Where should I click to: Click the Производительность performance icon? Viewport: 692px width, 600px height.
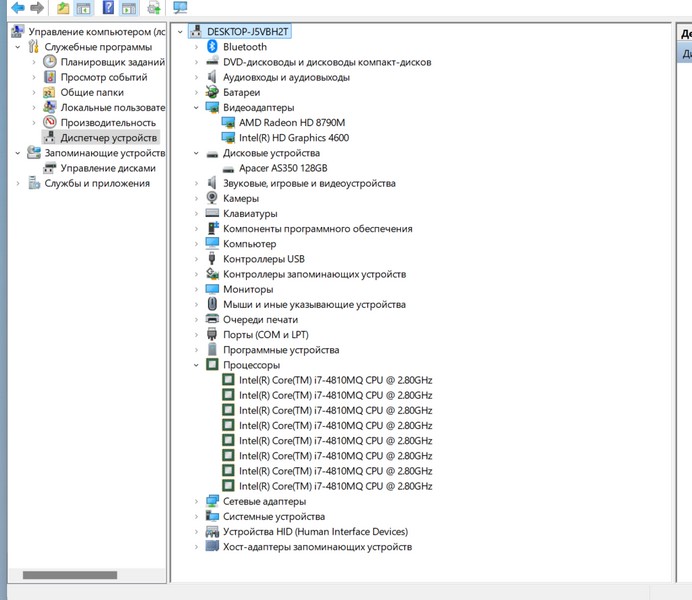[50, 122]
